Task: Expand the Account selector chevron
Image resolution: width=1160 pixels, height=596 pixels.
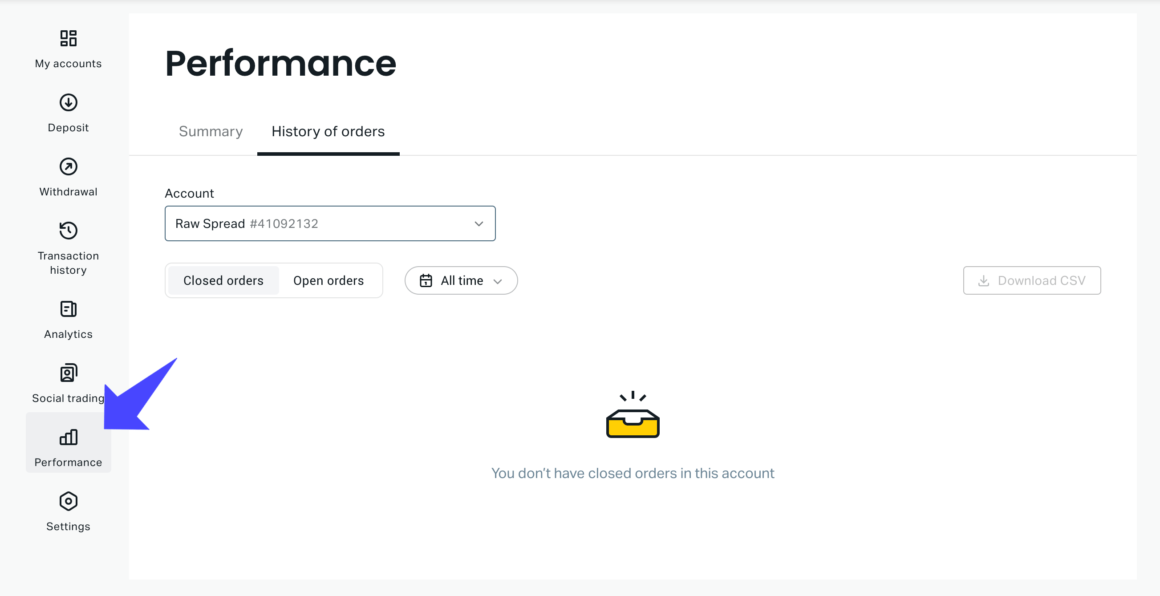Action: click(x=479, y=224)
